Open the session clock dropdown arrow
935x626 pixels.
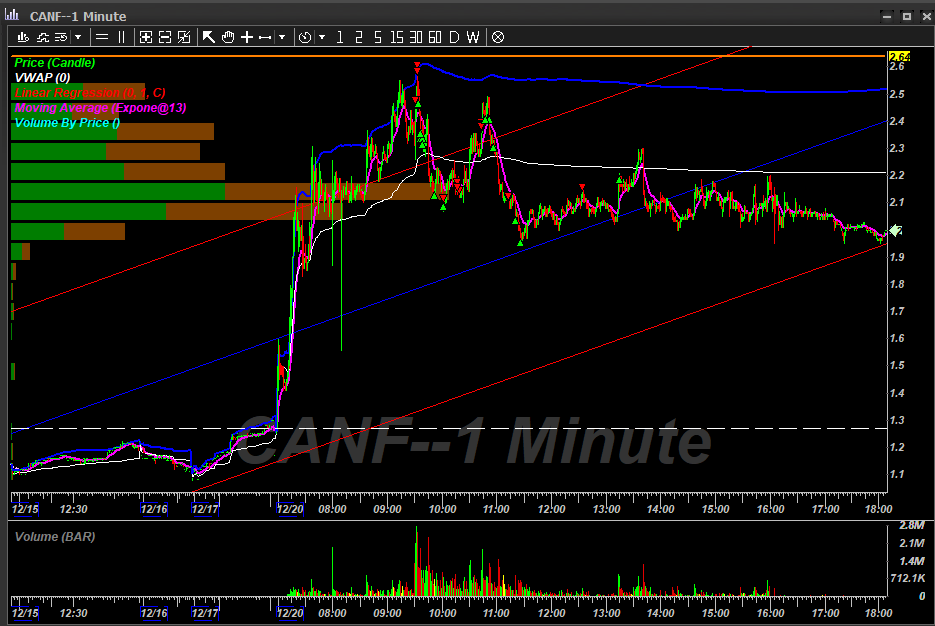[322, 37]
